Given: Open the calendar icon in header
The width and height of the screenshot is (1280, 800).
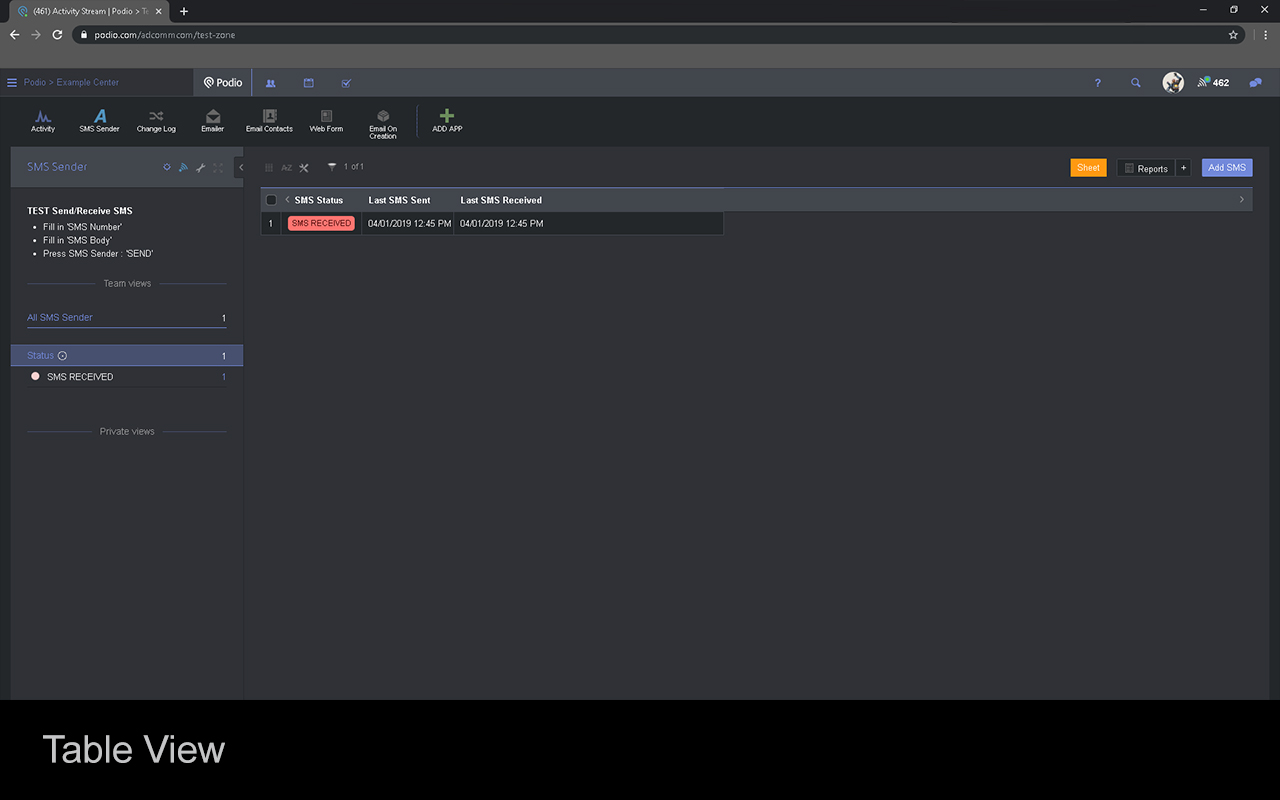Looking at the screenshot, I should coord(309,83).
